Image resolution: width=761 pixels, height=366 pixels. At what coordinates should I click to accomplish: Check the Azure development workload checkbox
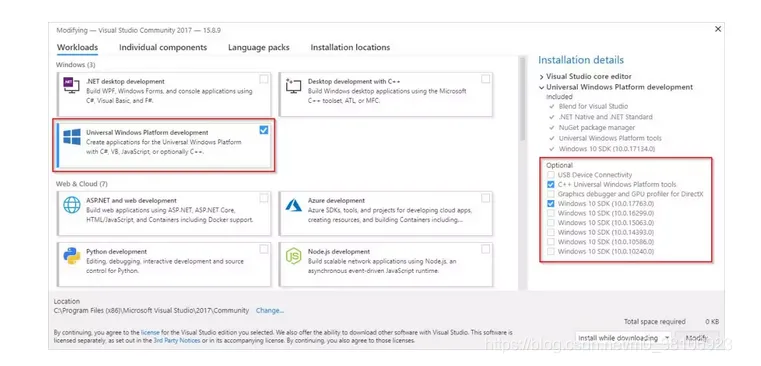485,198
